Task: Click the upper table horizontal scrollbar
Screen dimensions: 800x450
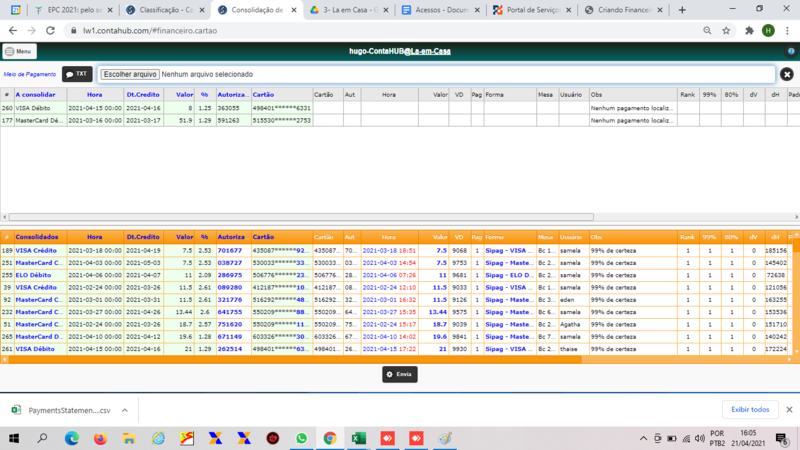Action: coord(301,217)
